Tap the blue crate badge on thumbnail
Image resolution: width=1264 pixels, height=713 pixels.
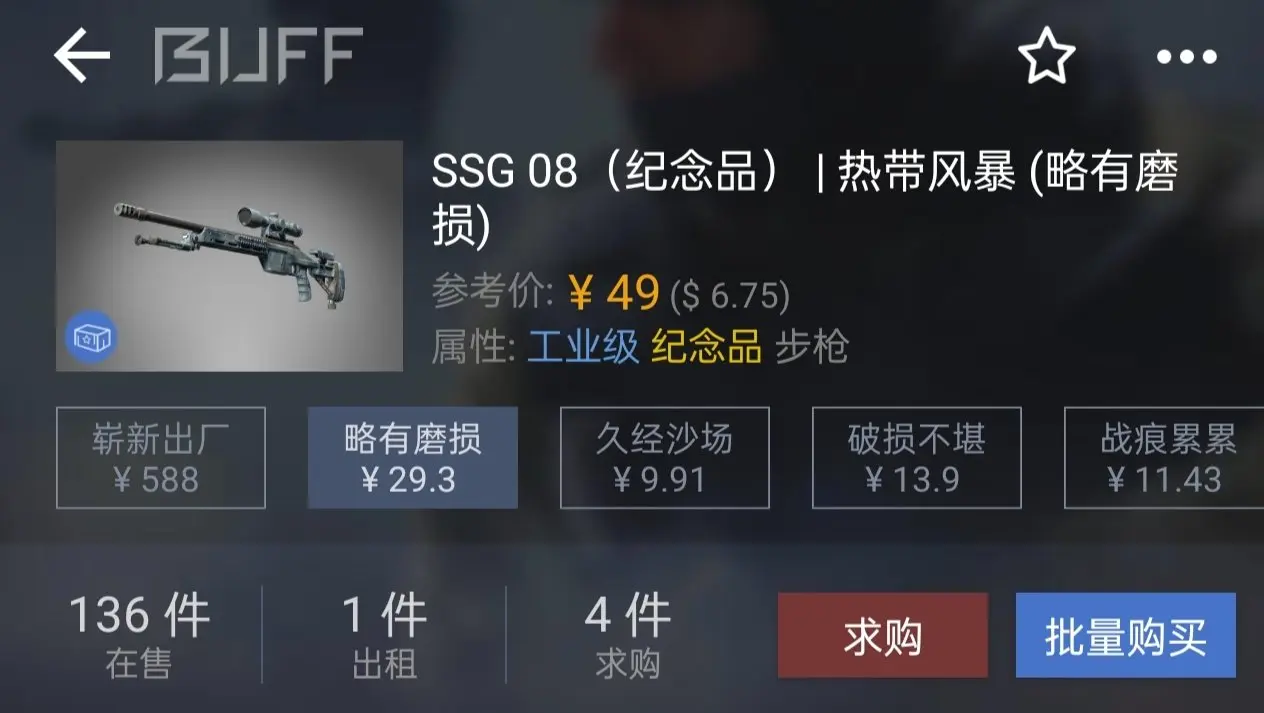point(92,339)
